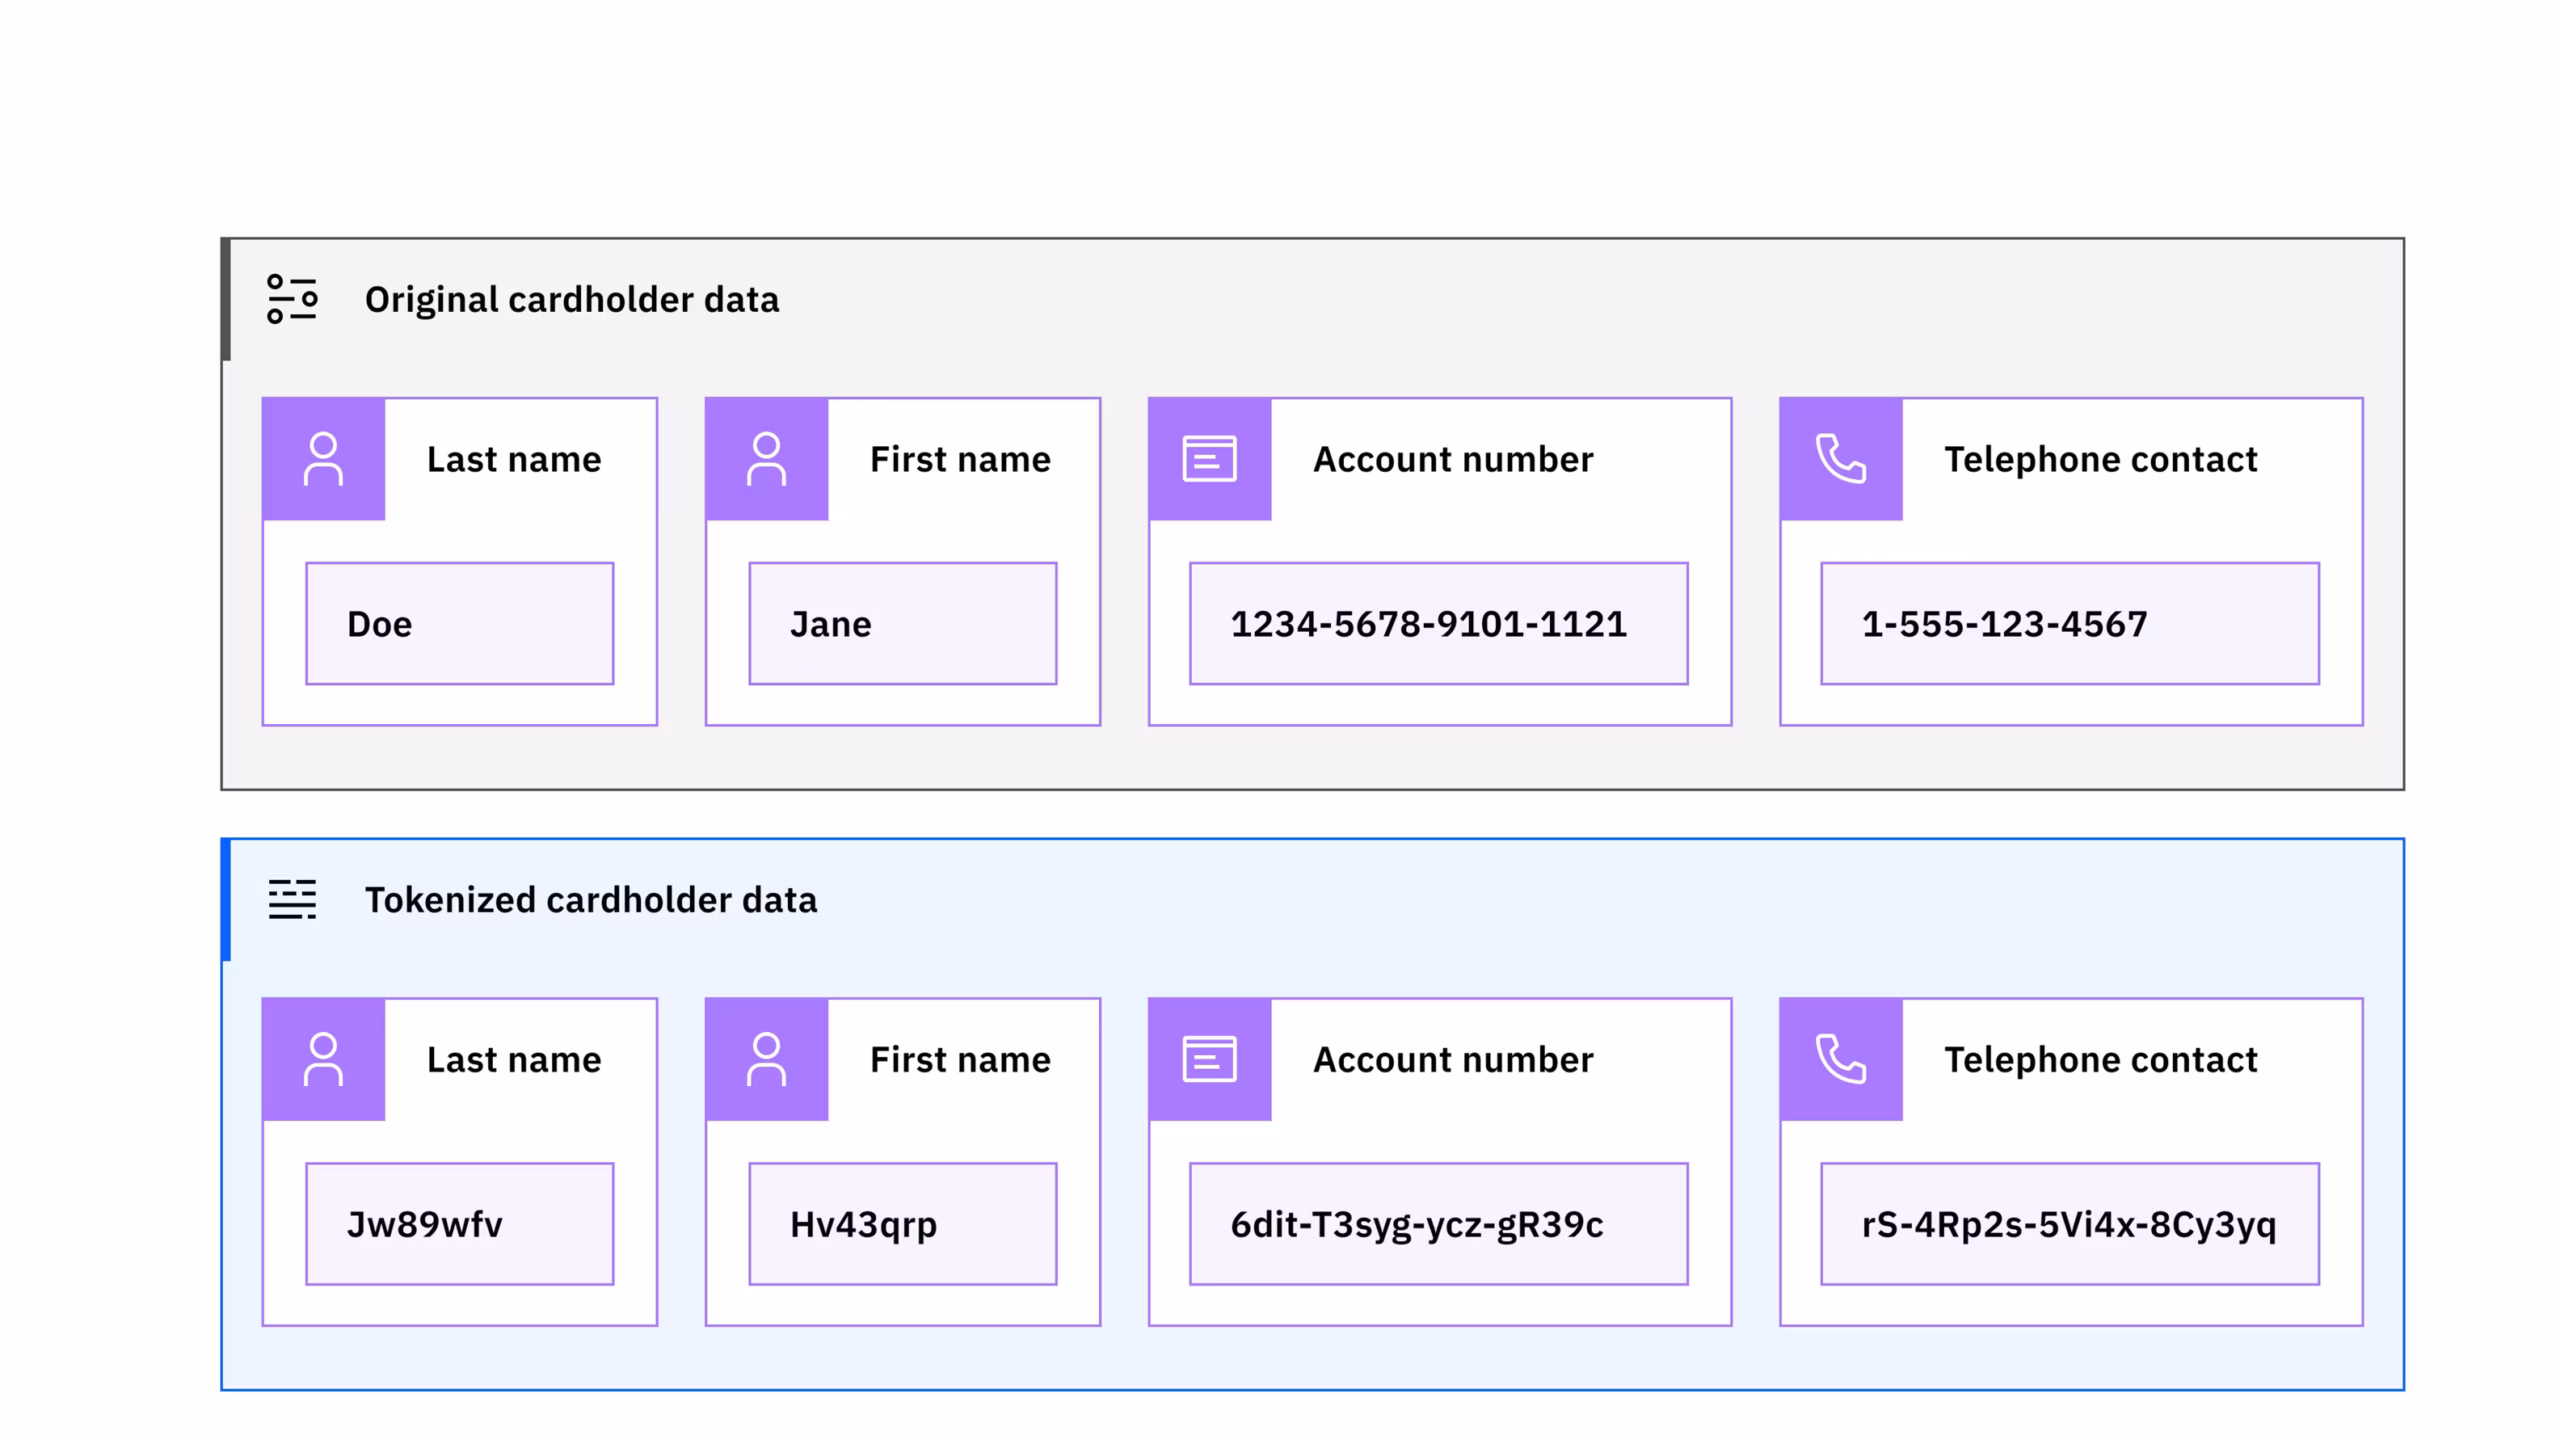Click the 6dit-T3syg-ycz-gR39c token field
The width and height of the screenshot is (2560, 1440).
(1438, 1224)
